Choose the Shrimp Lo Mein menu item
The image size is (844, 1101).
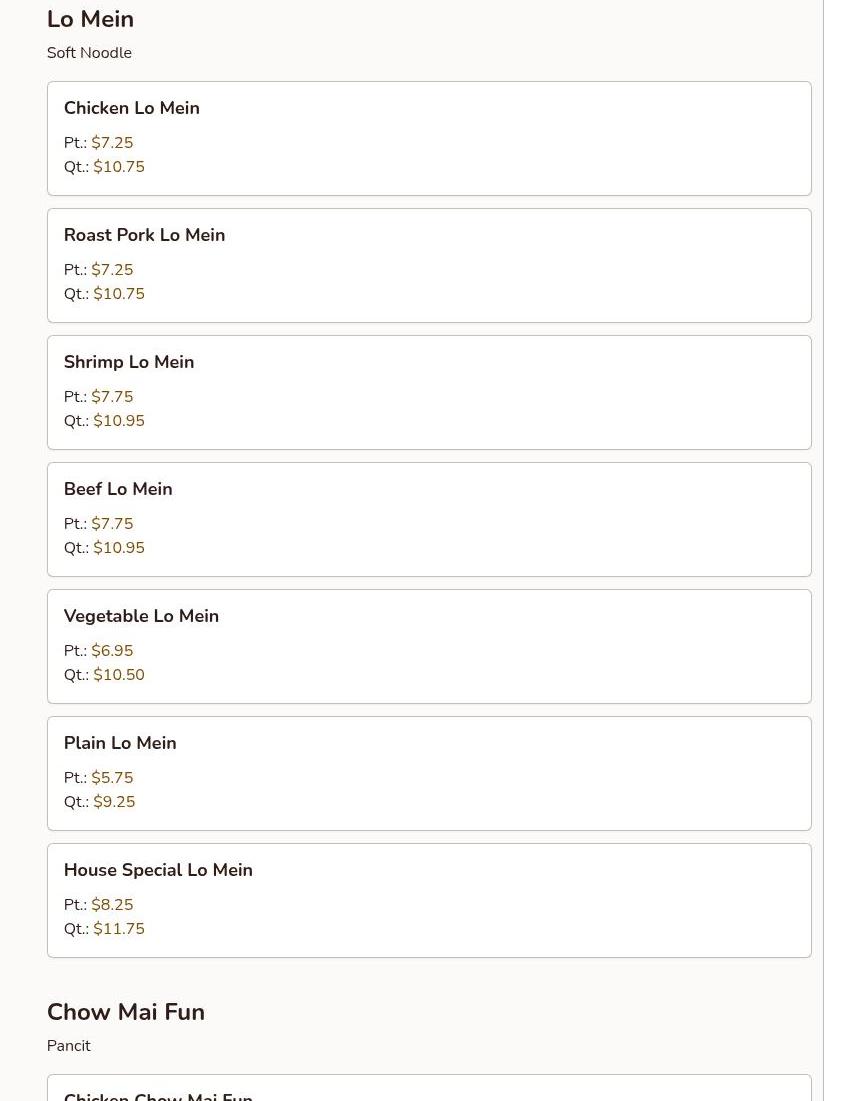point(429,392)
